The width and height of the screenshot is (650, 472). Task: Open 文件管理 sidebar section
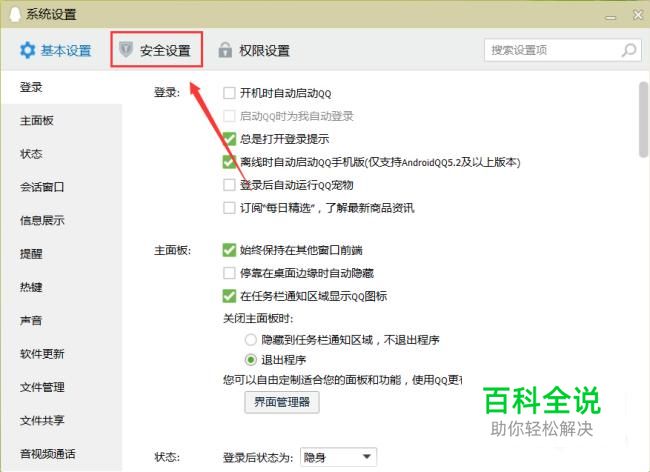pyautogui.click(x=61, y=387)
